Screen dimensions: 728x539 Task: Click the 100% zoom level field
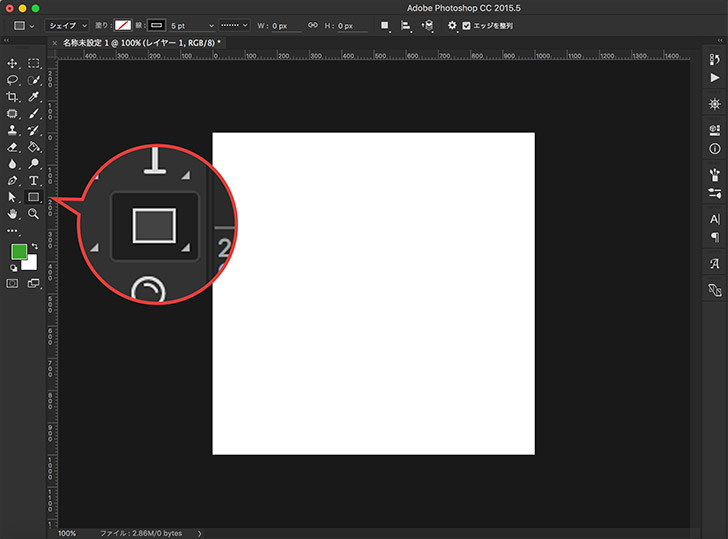click(67, 533)
